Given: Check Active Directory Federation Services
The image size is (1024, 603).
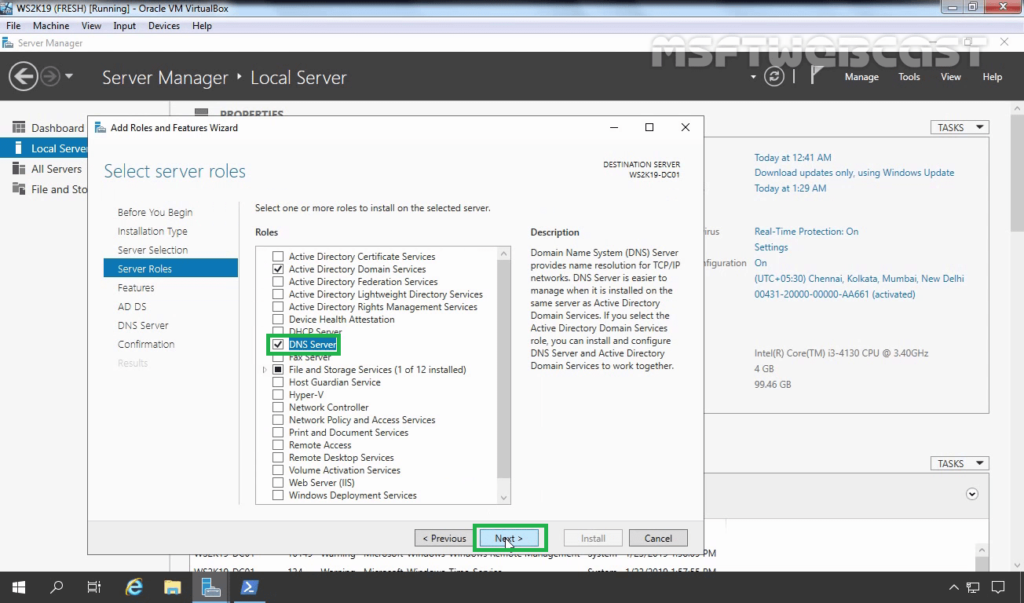Looking at the screenshot, I should (x=278, y=282).
